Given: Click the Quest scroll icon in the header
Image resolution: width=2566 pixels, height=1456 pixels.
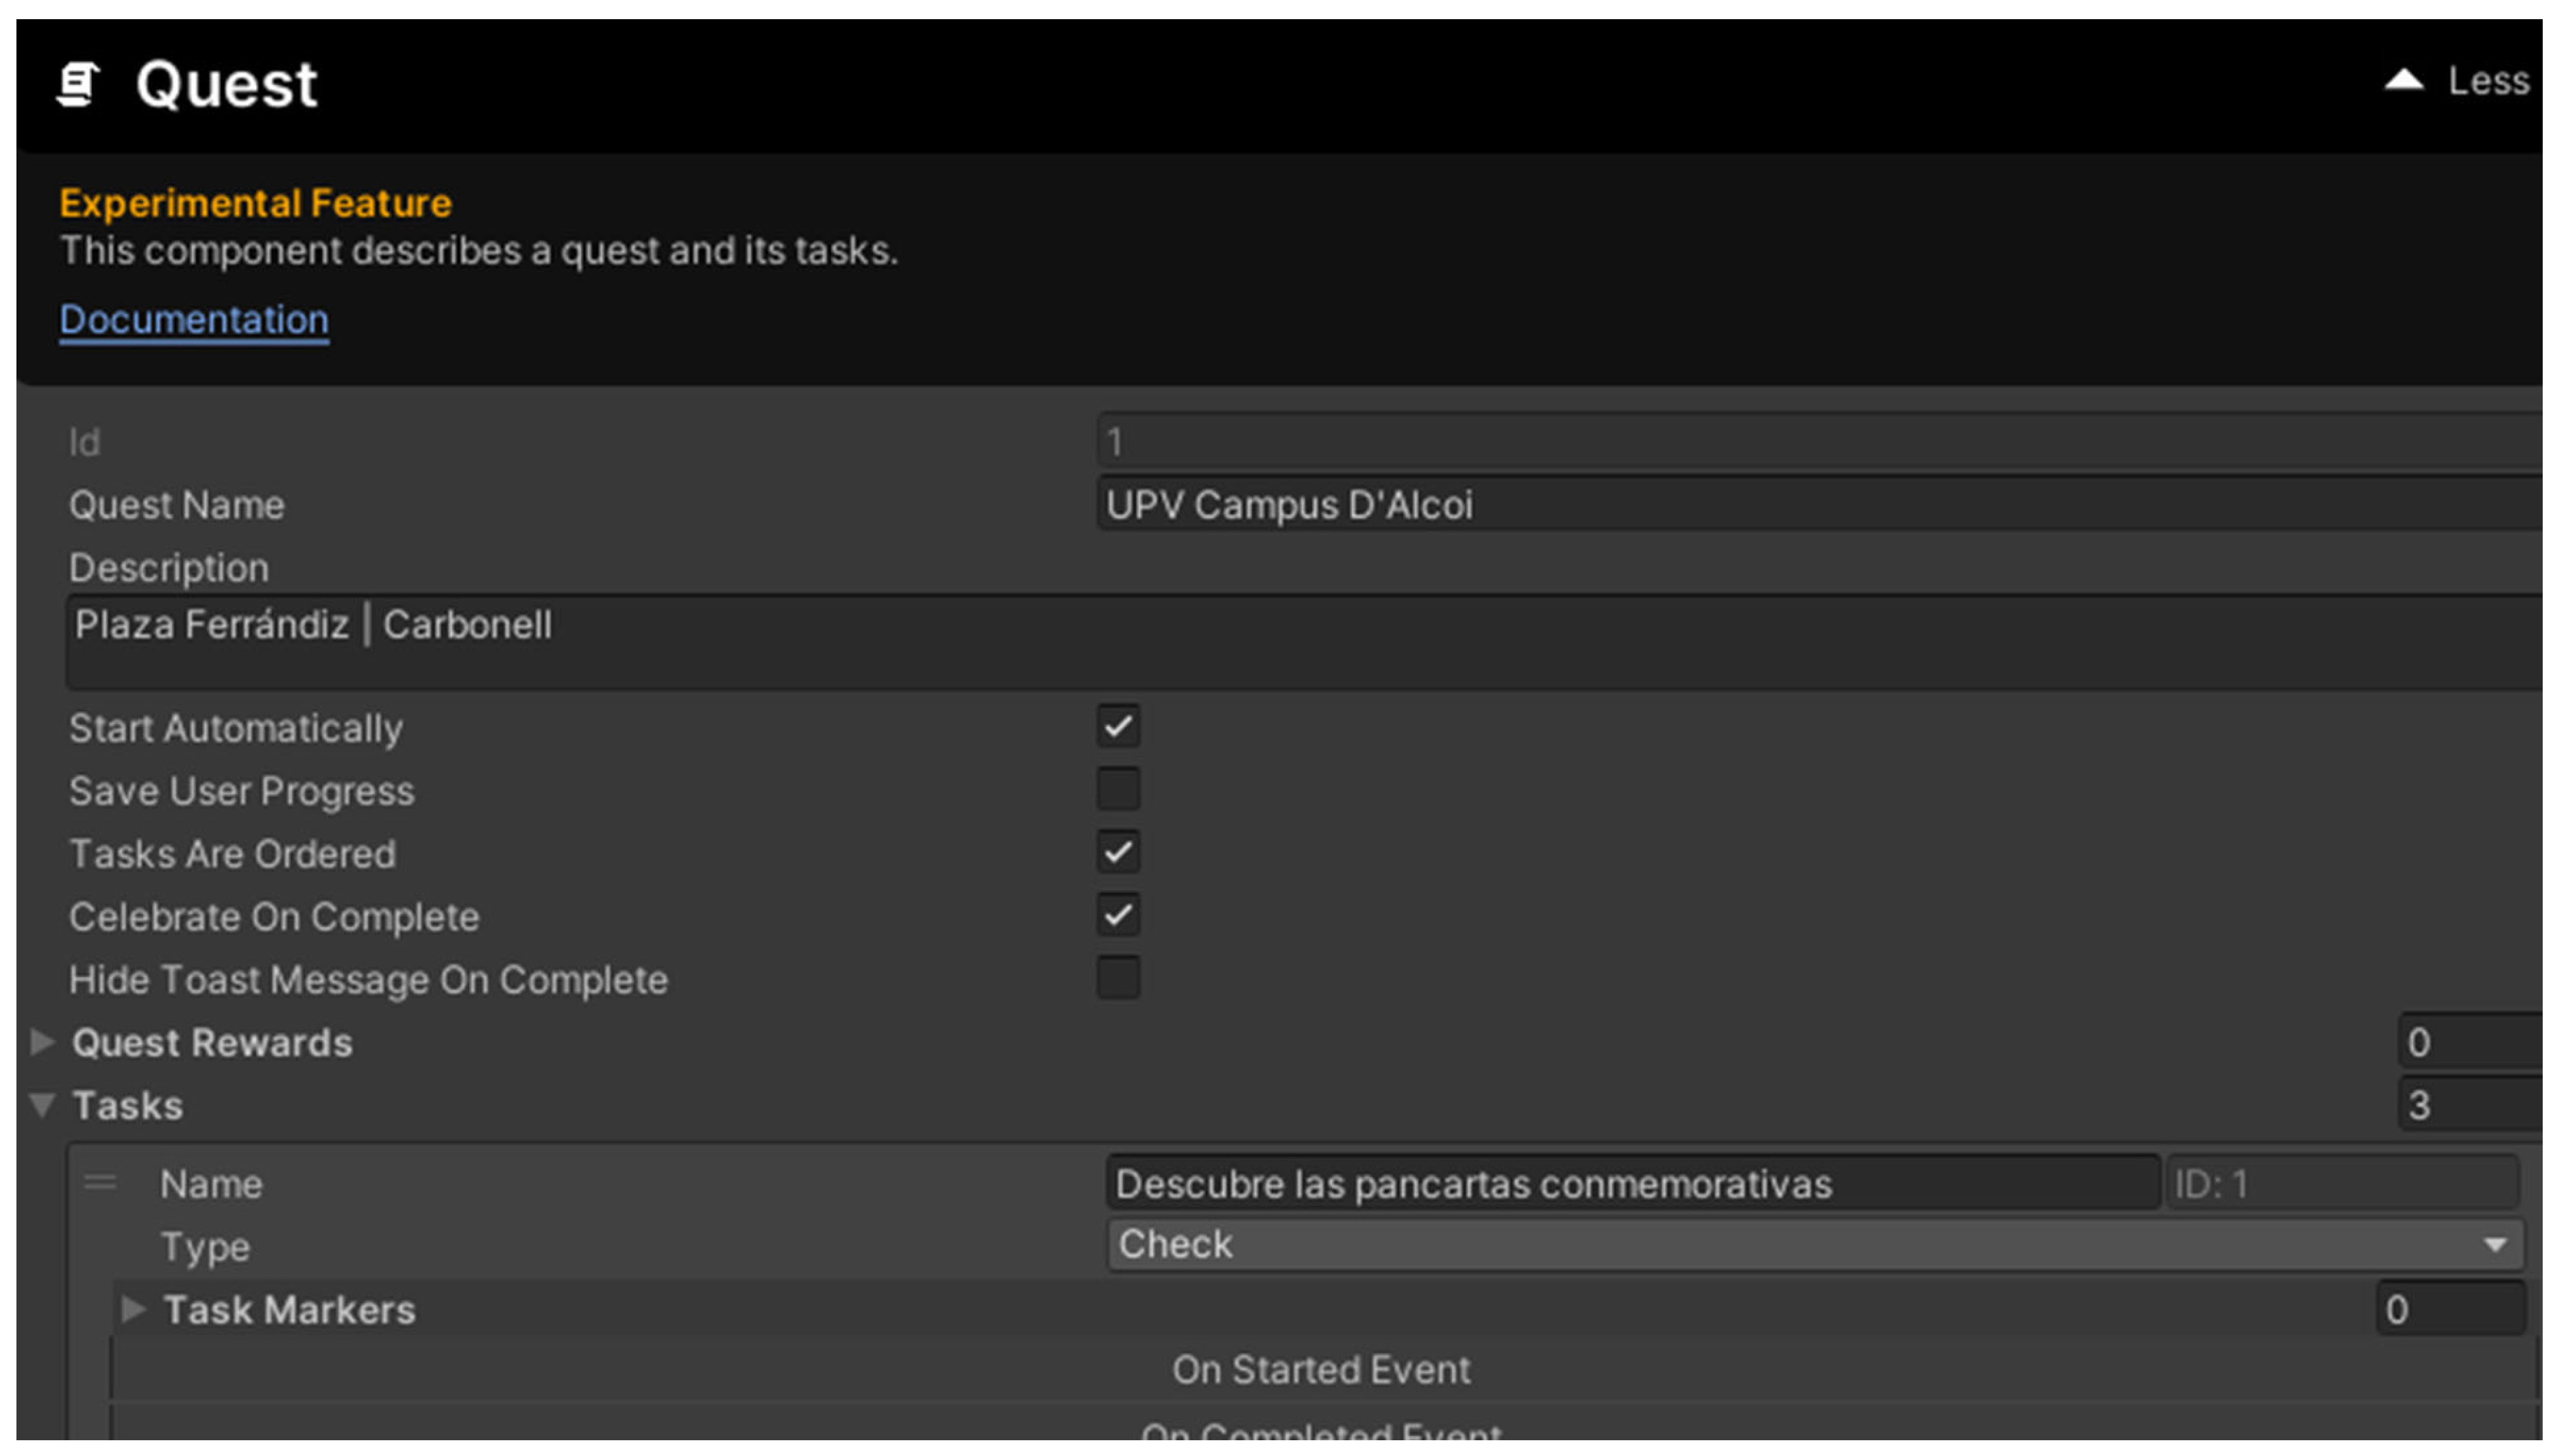Looking at the screenshot, I should tap(79, 84).
